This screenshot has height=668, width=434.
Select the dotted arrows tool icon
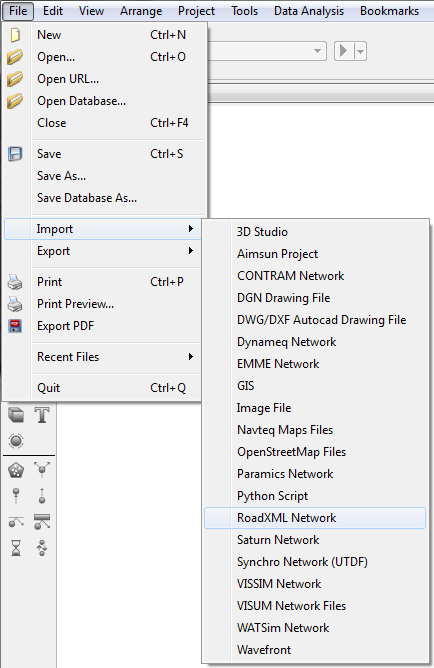[x=42, y=548]
